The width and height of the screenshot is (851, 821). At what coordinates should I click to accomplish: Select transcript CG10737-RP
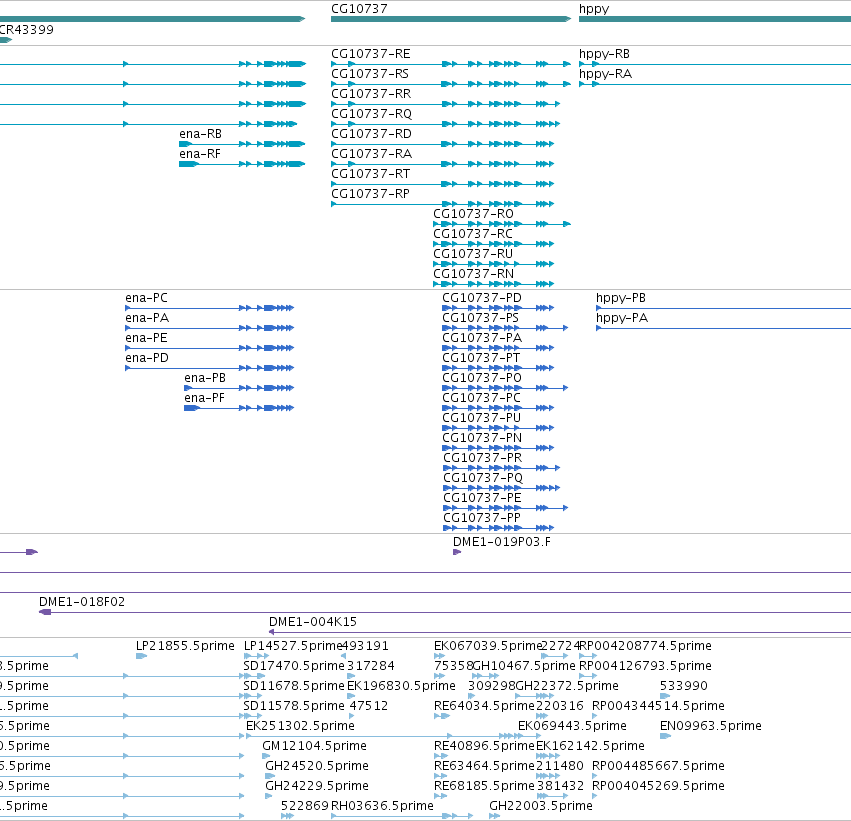(x=370, y=194)
